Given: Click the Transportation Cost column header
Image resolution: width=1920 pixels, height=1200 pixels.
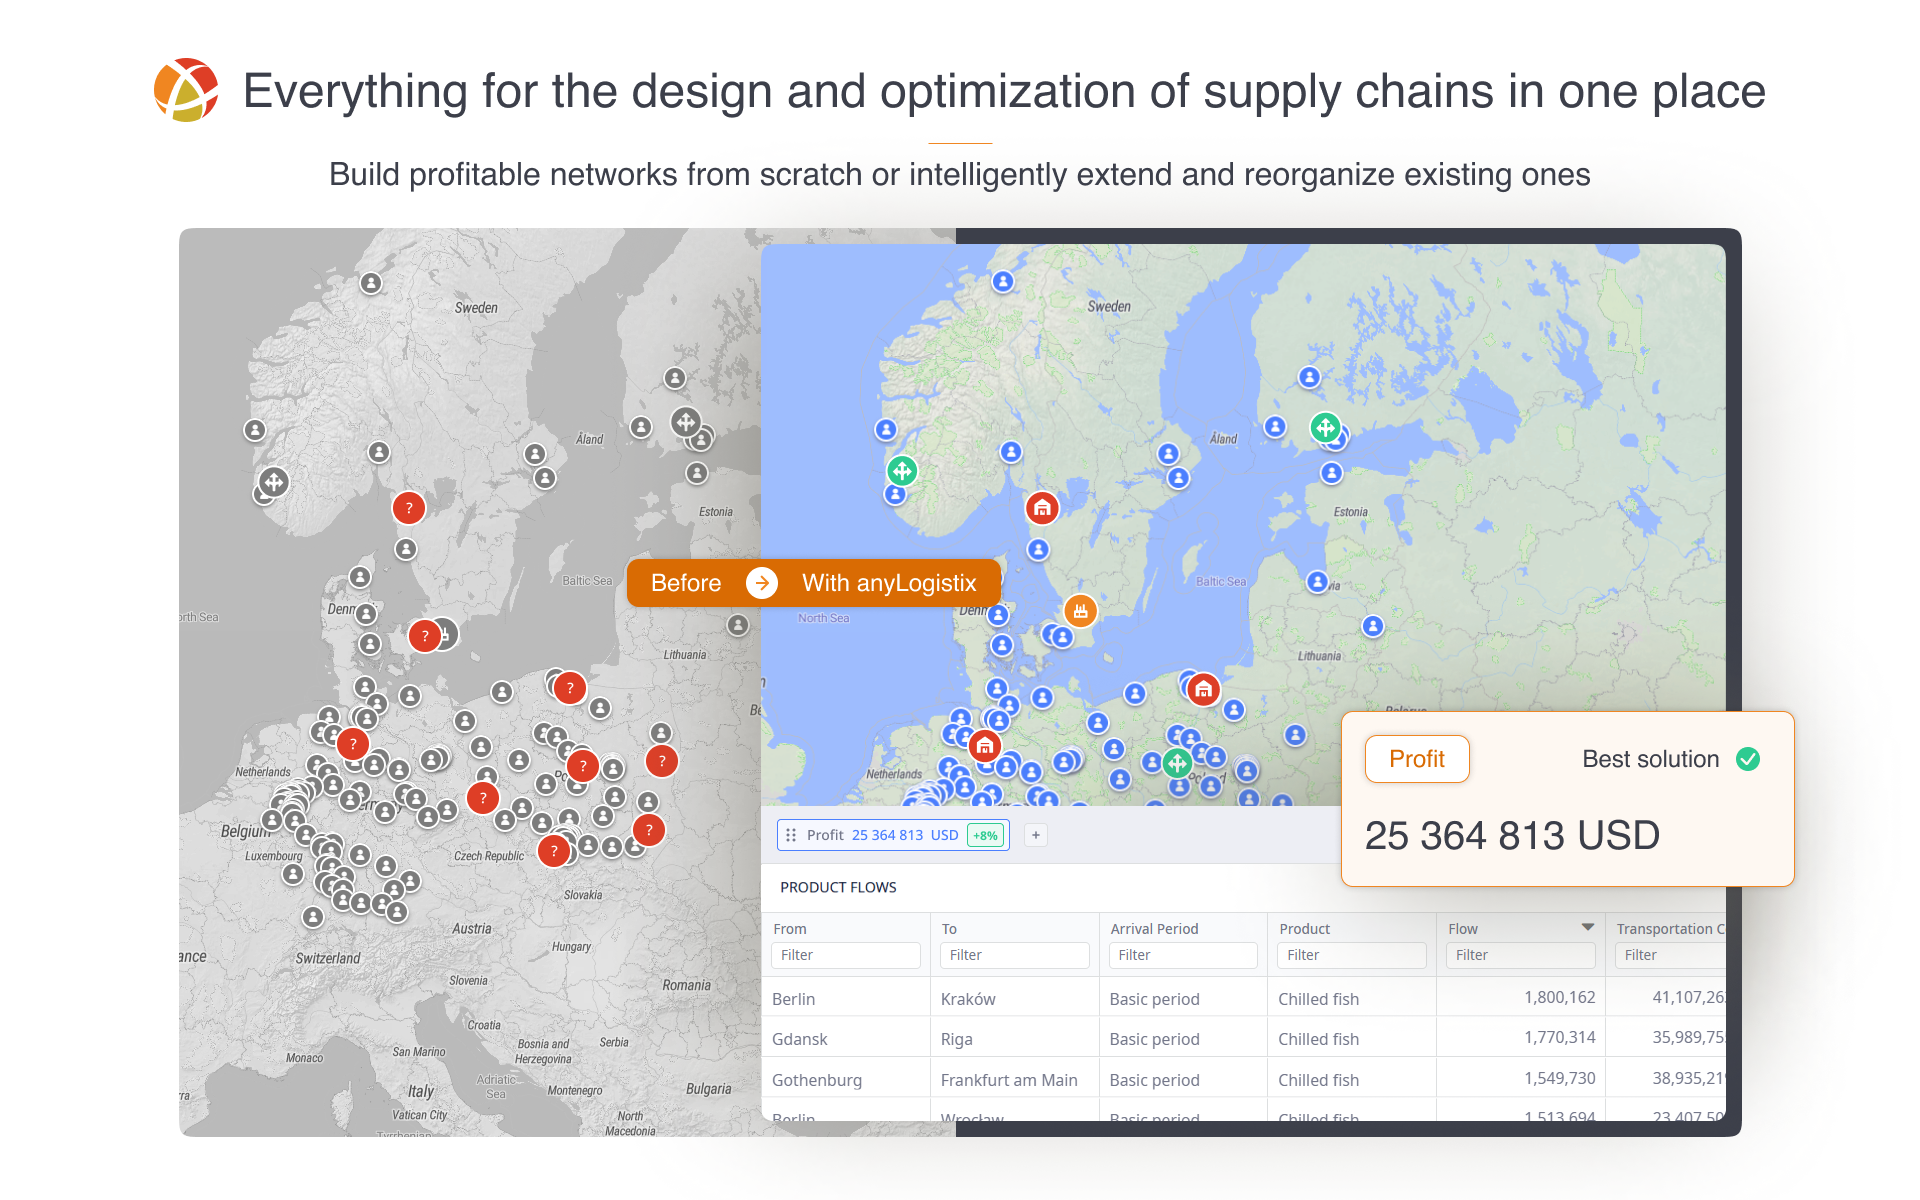Looking at the screenshot, I should pyautogui.click(x=1668, y=929).
